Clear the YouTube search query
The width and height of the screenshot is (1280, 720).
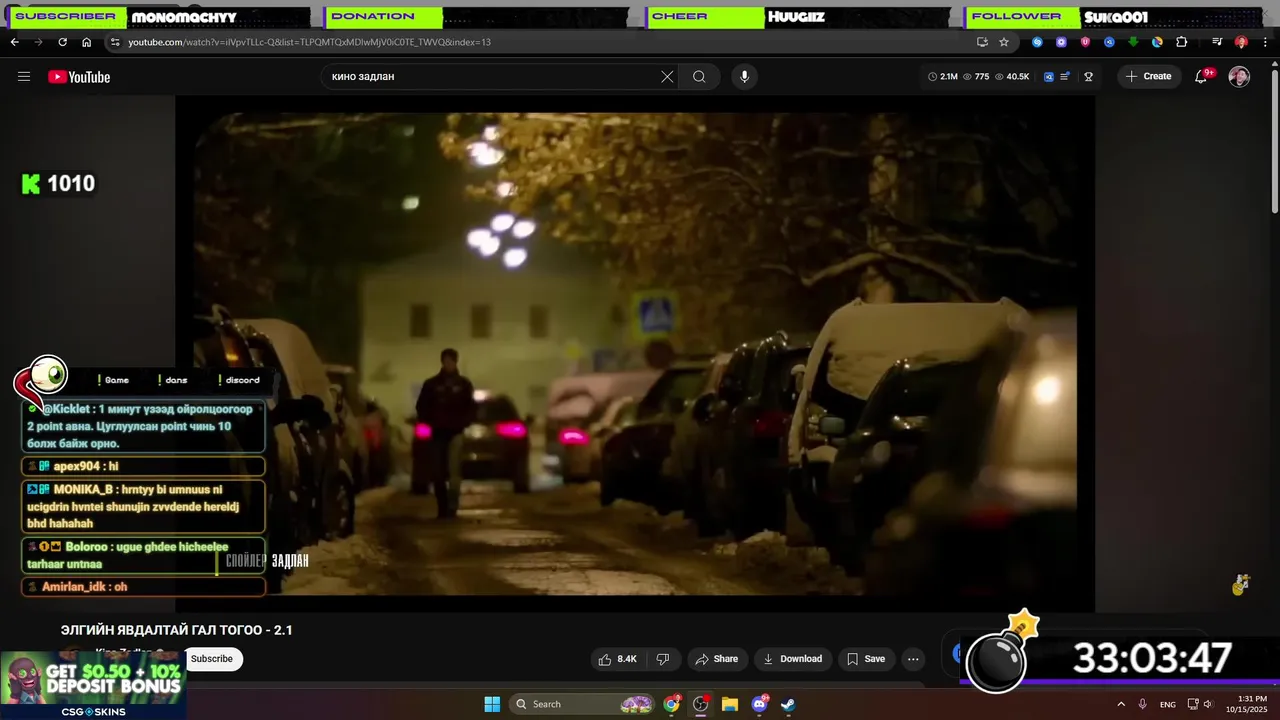(667, 76)
